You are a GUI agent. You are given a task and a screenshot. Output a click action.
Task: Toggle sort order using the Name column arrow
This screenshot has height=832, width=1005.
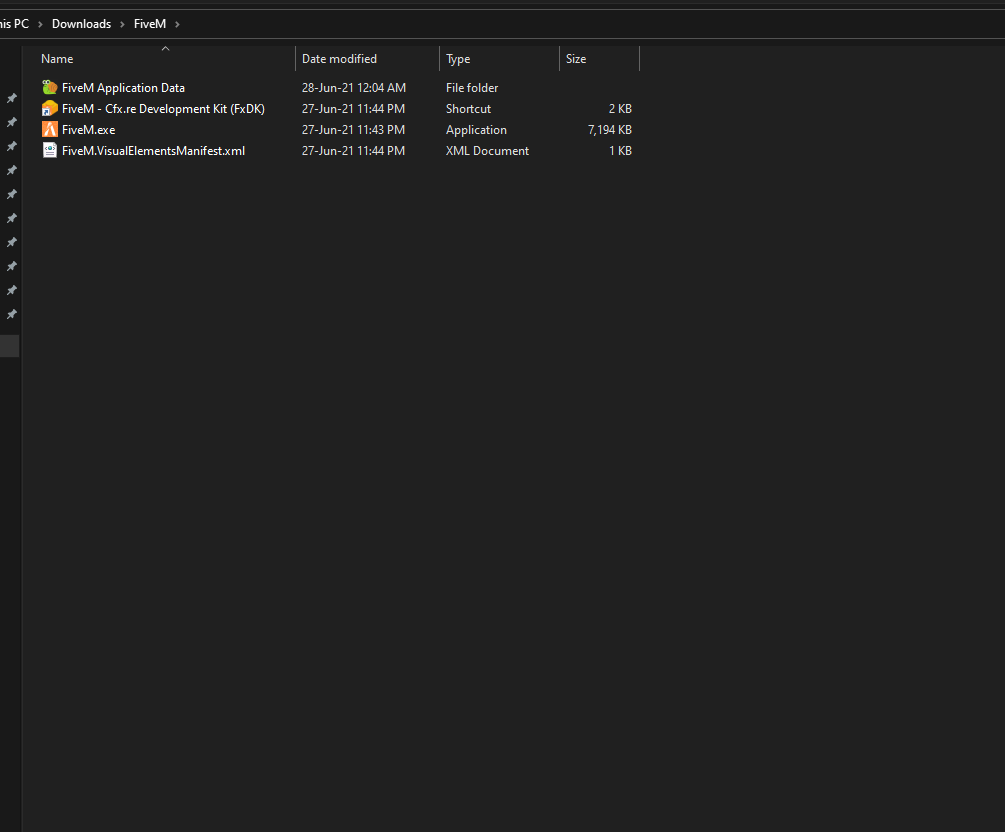click(165, 48)
